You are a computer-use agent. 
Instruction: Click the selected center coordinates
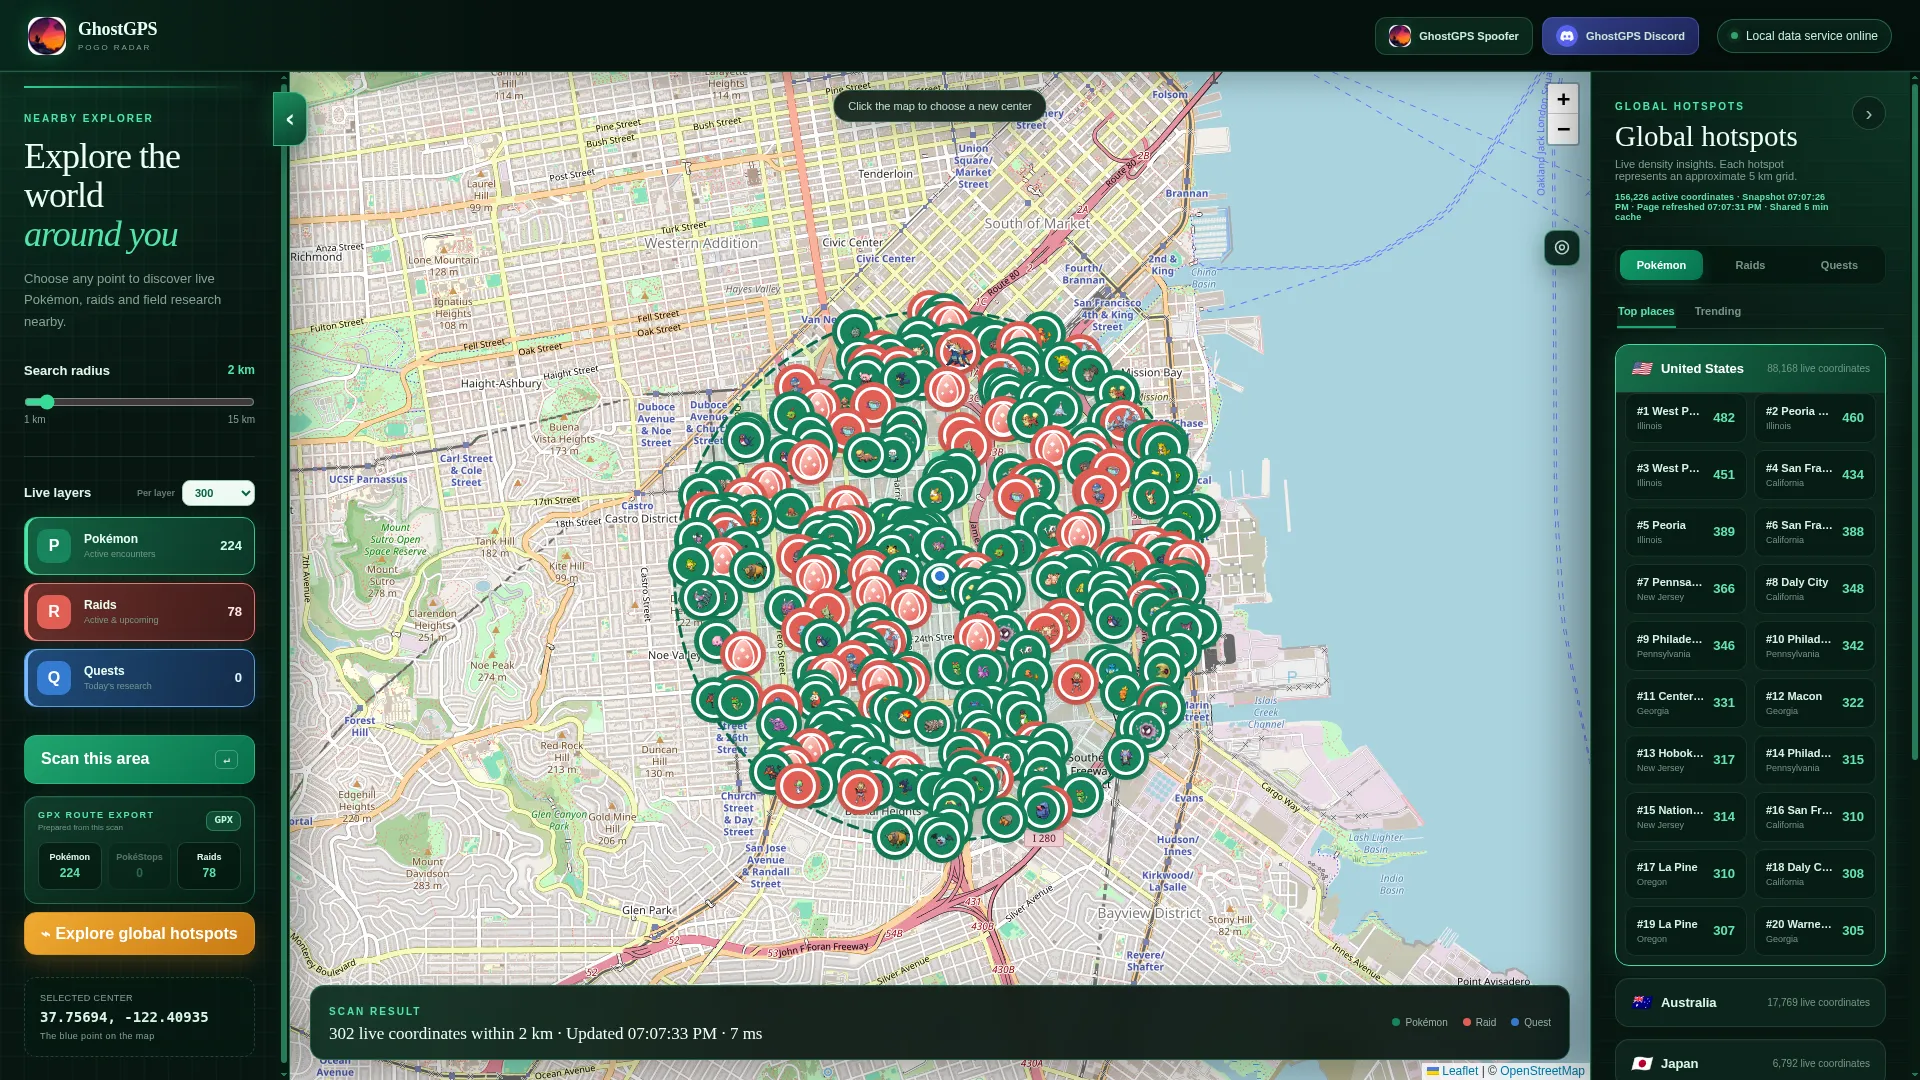point(124,1018)
